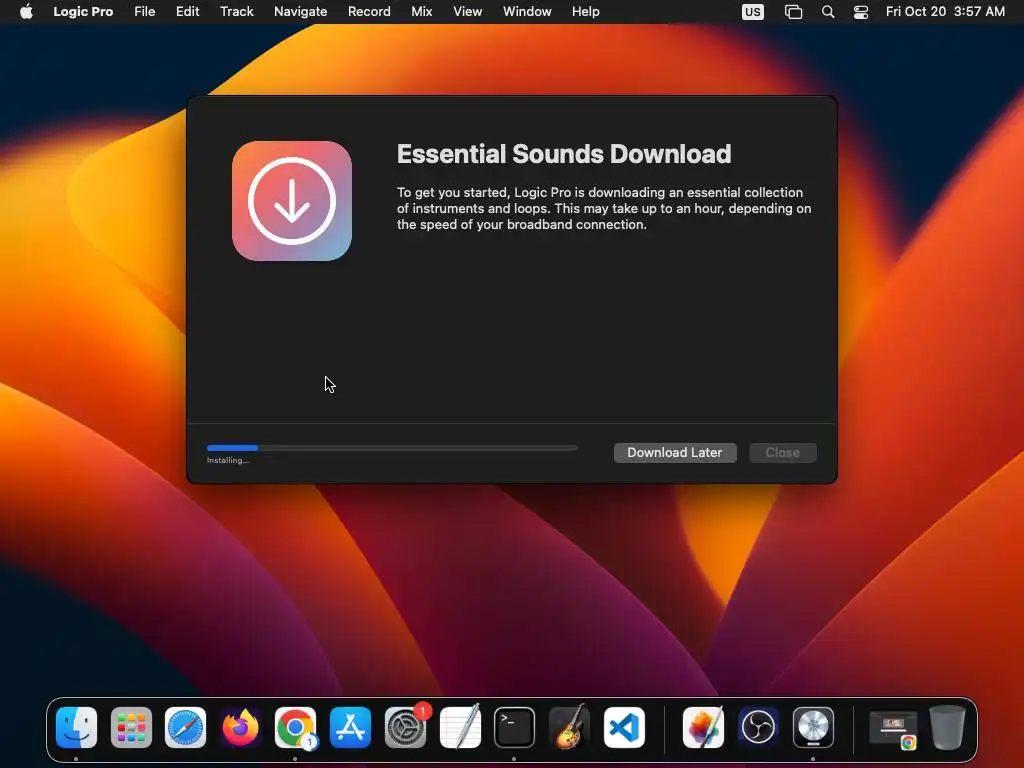Image resolution: width=1024 pixels, height=768 pixels.
Task: Launch Firefox from the Dock
Action: (x=240, y=727)
